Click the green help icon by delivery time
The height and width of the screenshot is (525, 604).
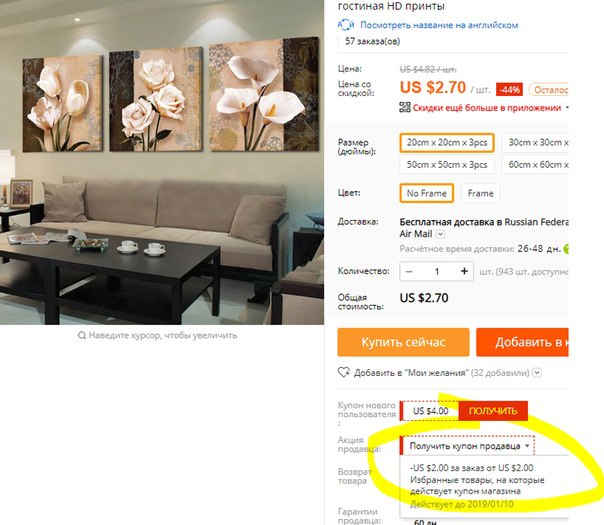(566, 249)
